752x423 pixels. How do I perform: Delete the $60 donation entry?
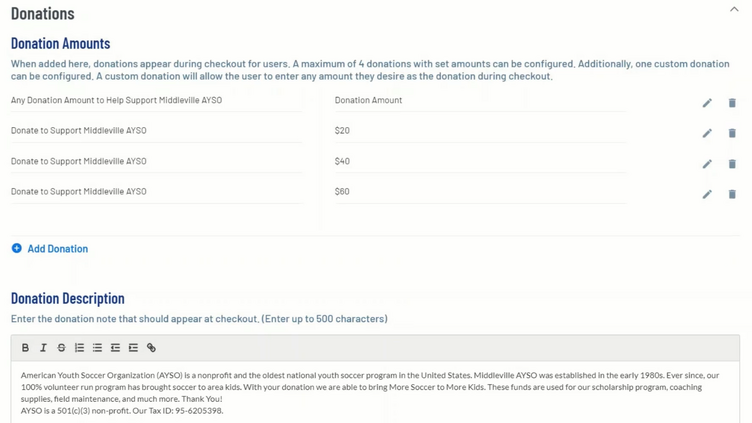[x=732, y=194]
